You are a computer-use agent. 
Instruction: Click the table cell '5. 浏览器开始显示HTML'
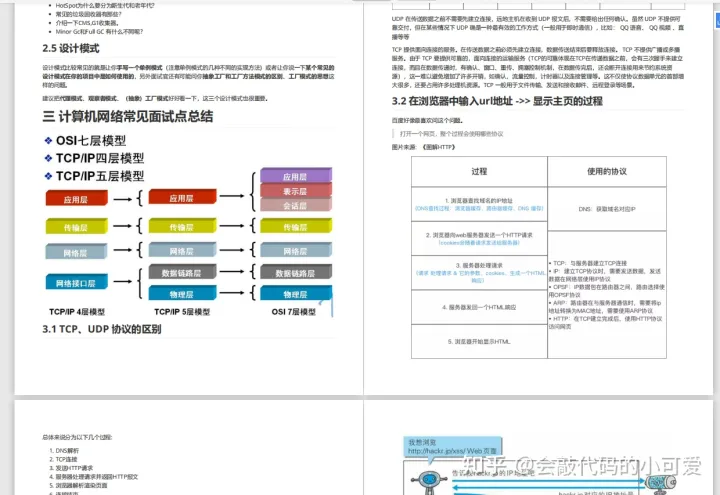tap(479, 342)
